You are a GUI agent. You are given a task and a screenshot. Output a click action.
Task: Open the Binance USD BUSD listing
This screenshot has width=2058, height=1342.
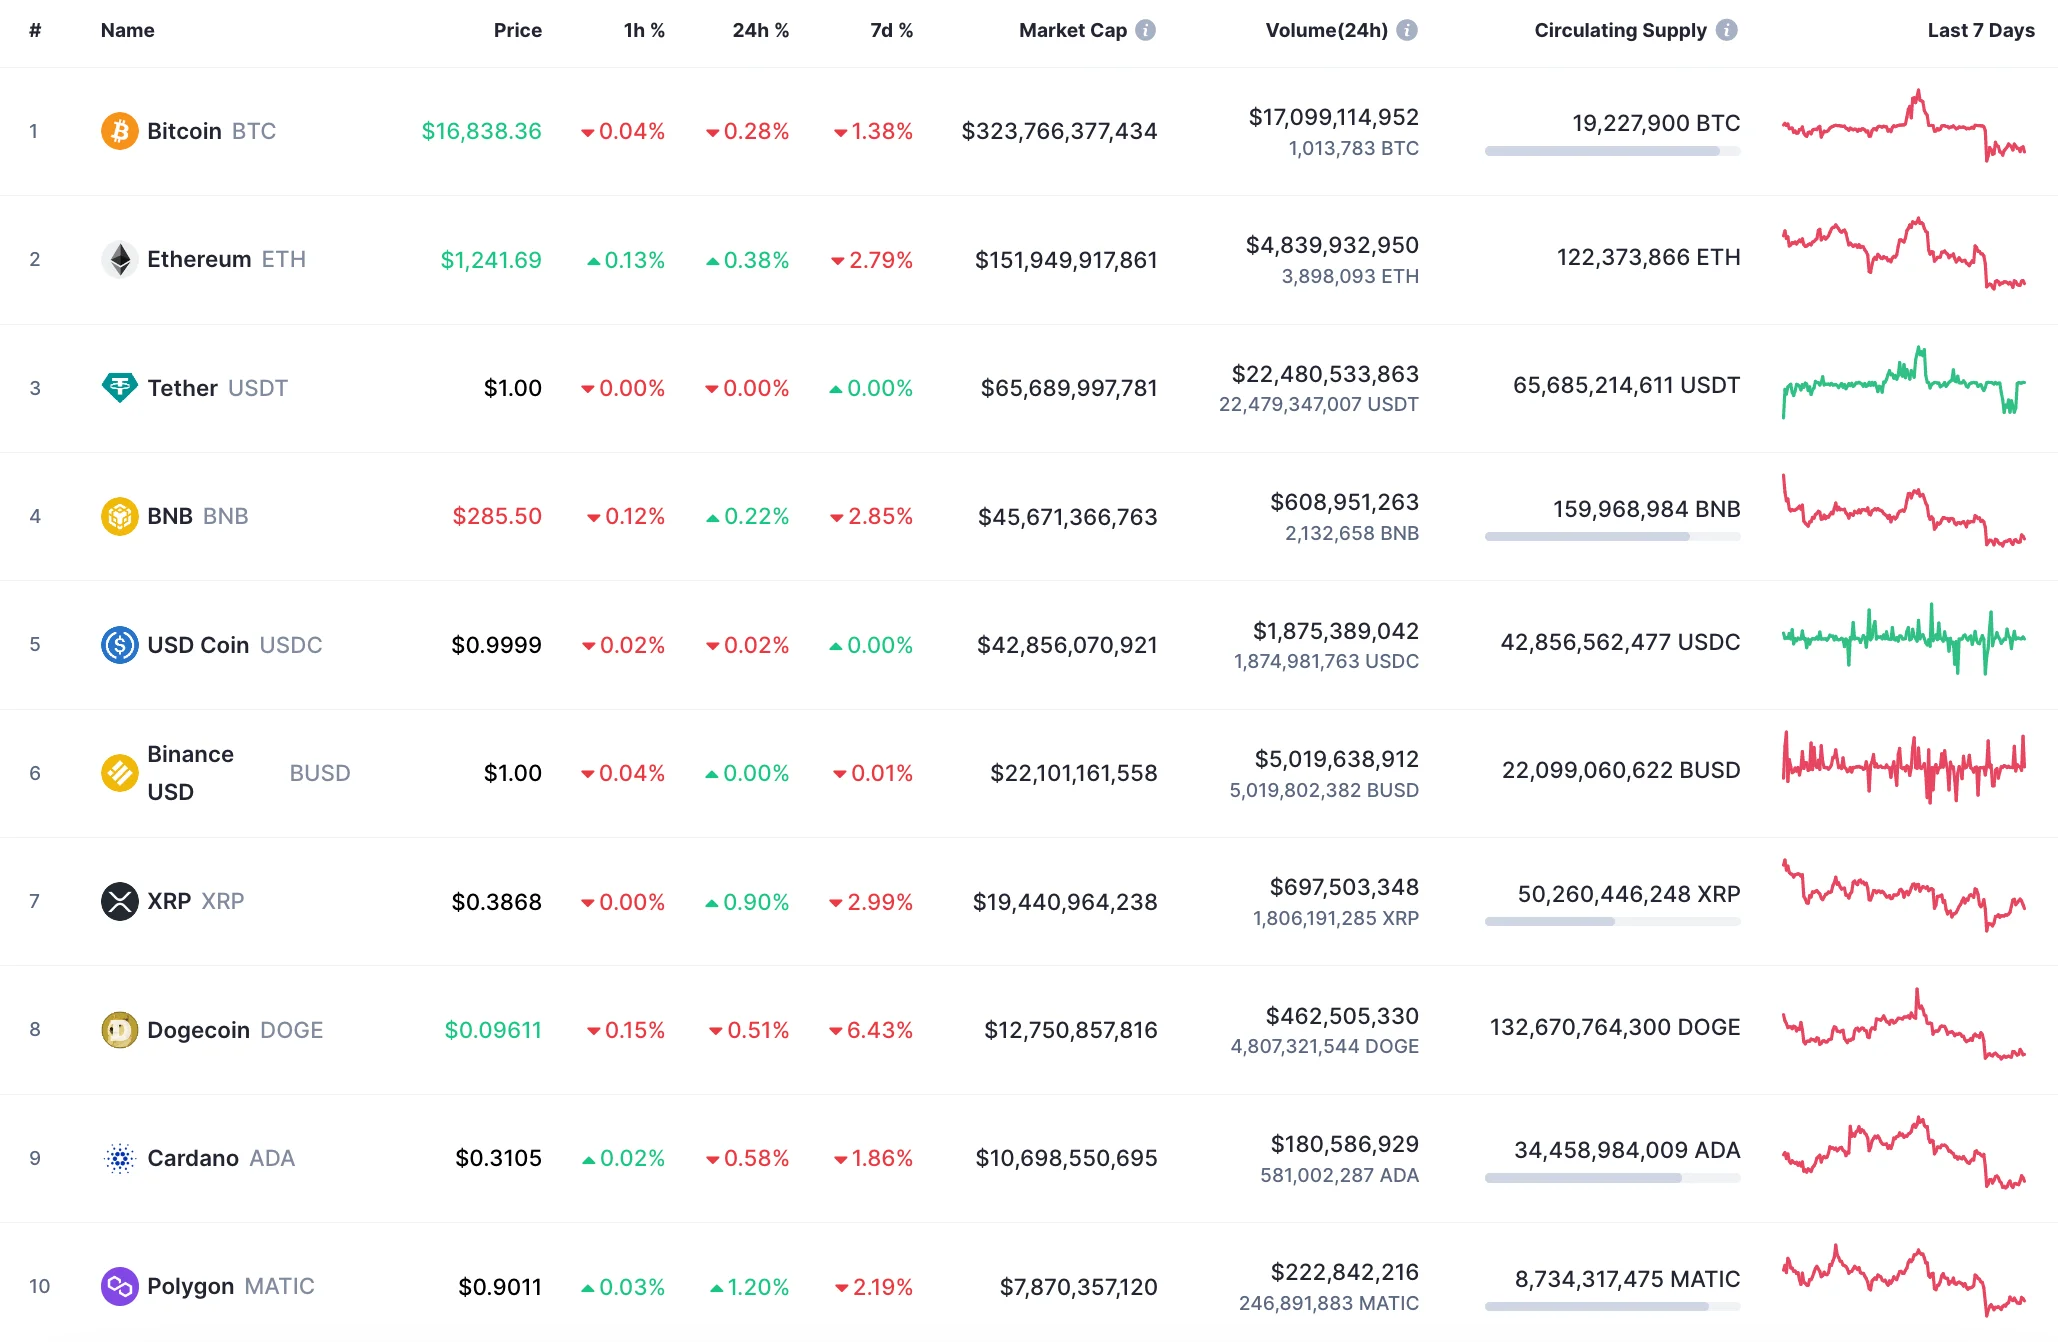point(190,772)
